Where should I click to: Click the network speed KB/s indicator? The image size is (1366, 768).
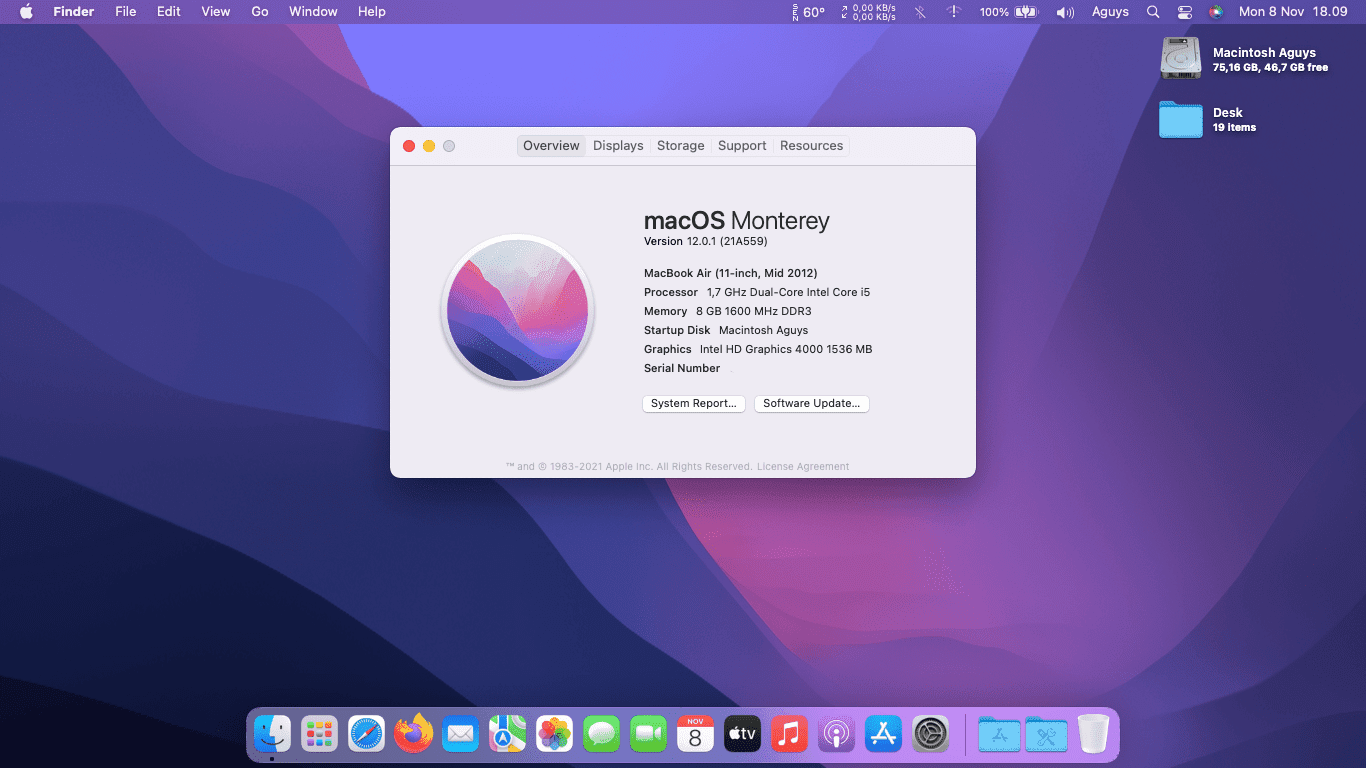[x=868, y=12]
